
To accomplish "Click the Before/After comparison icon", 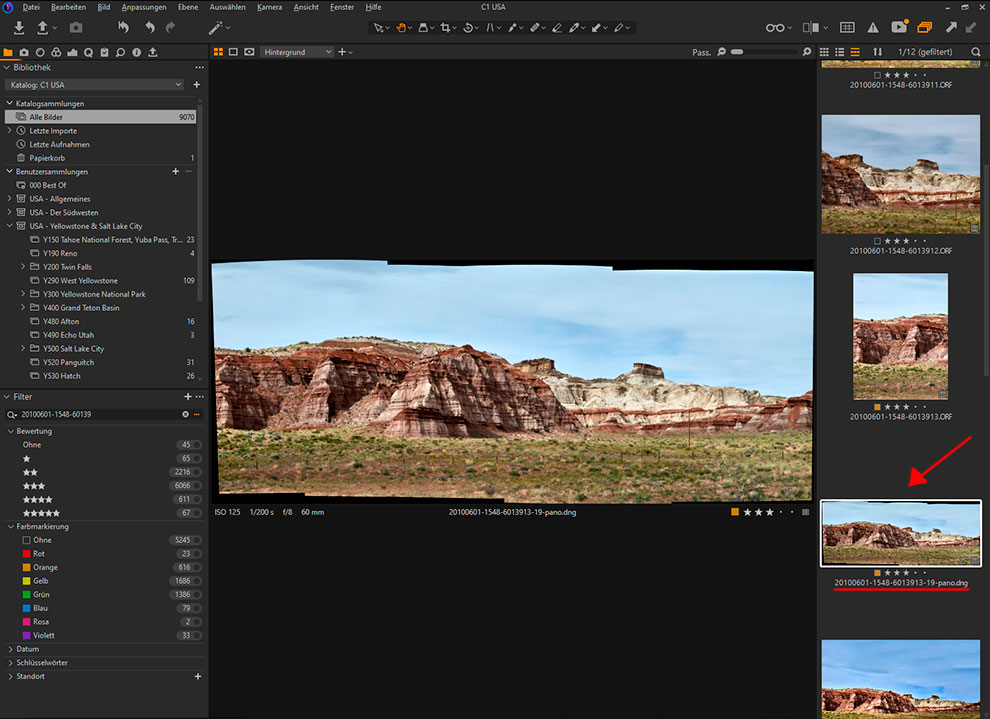I will (811, 28).
